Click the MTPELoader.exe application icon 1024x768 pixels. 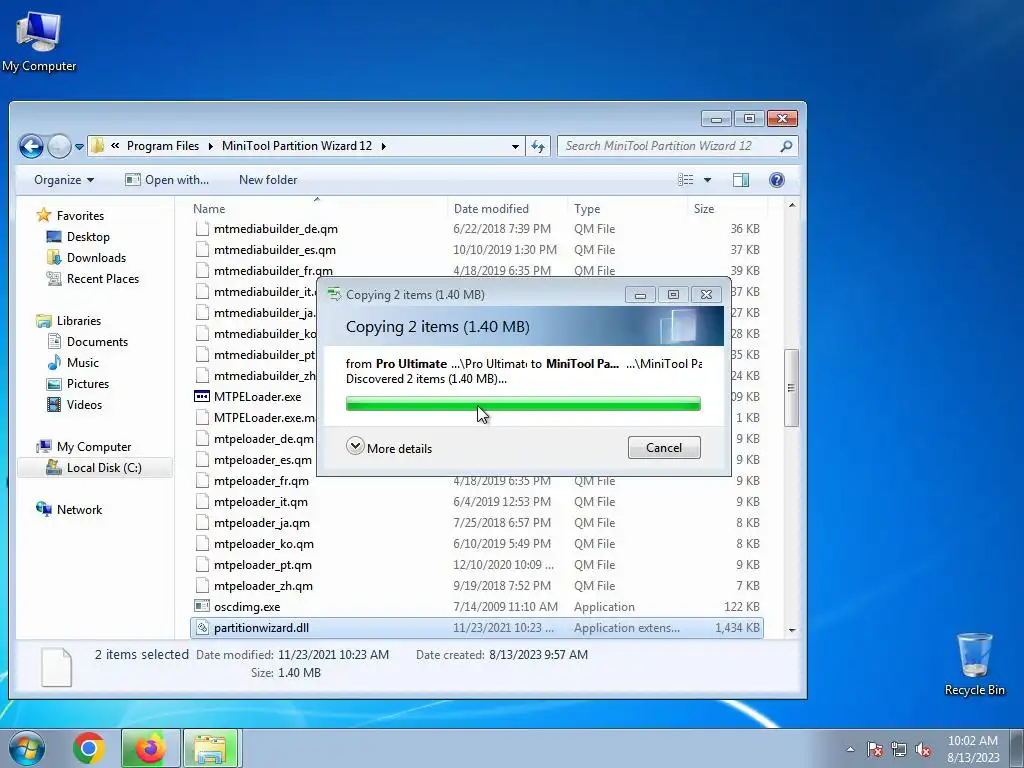click(x=202, y=396)
